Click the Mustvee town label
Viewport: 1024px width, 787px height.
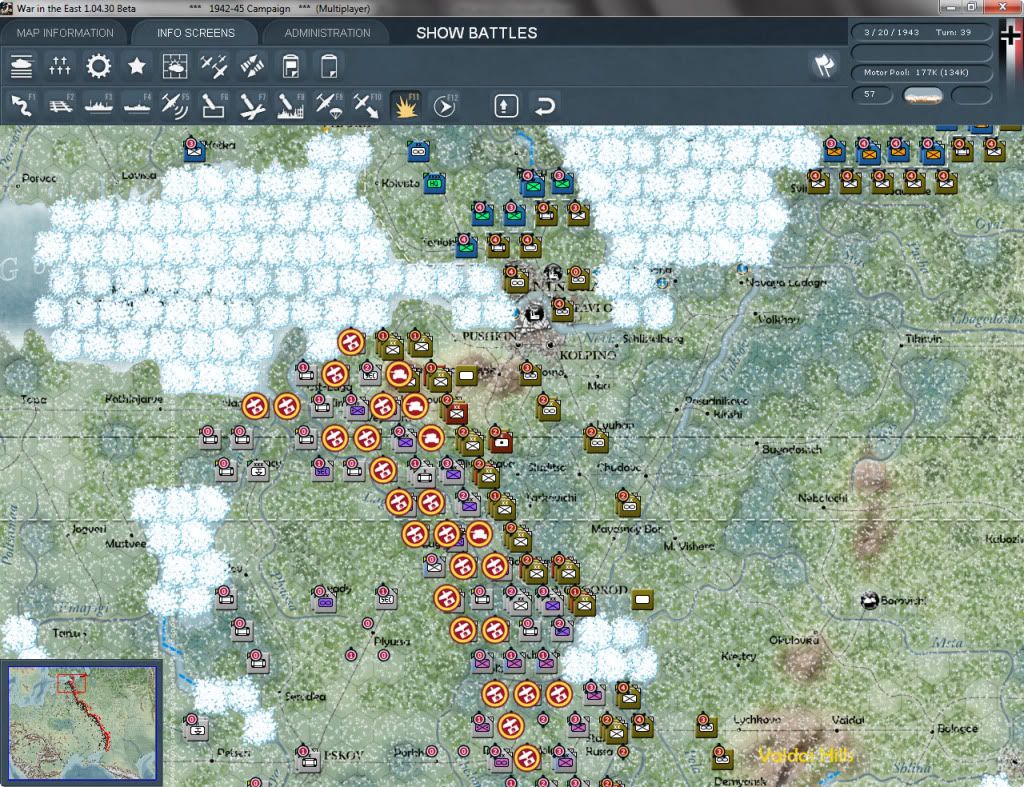pos(125,543)
